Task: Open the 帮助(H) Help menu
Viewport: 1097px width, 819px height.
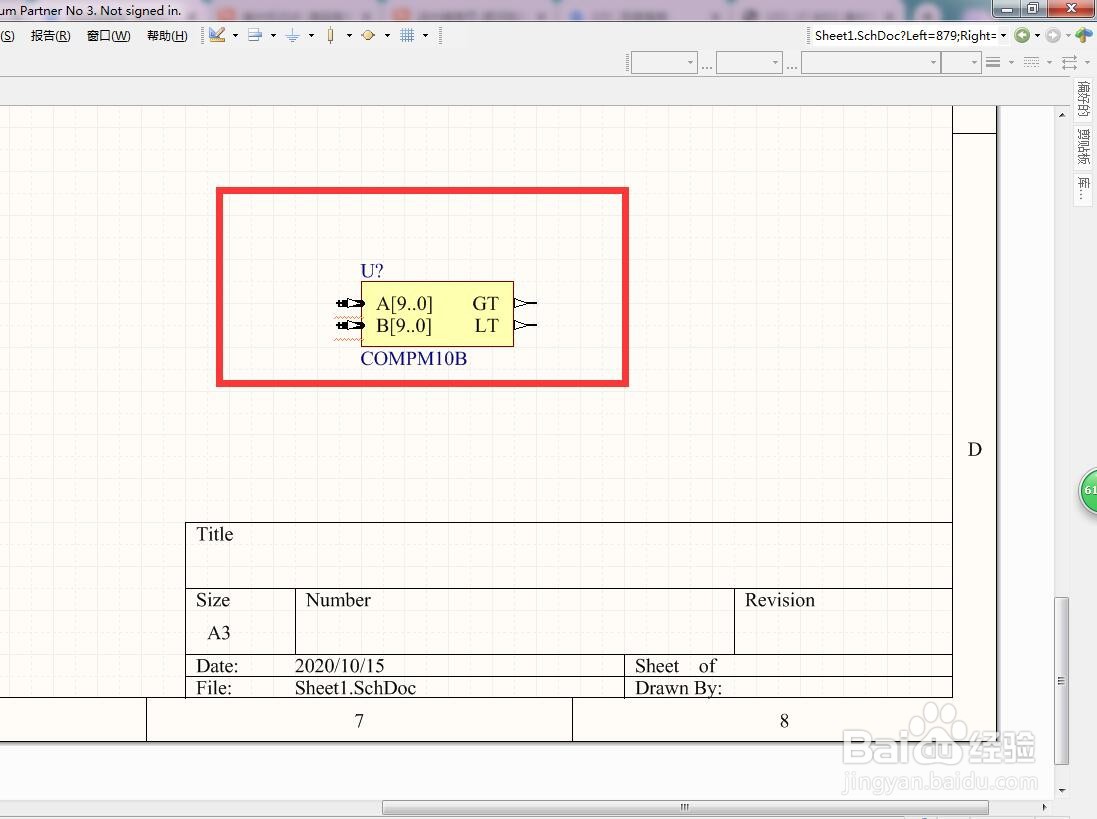Action: pos(167,36)
